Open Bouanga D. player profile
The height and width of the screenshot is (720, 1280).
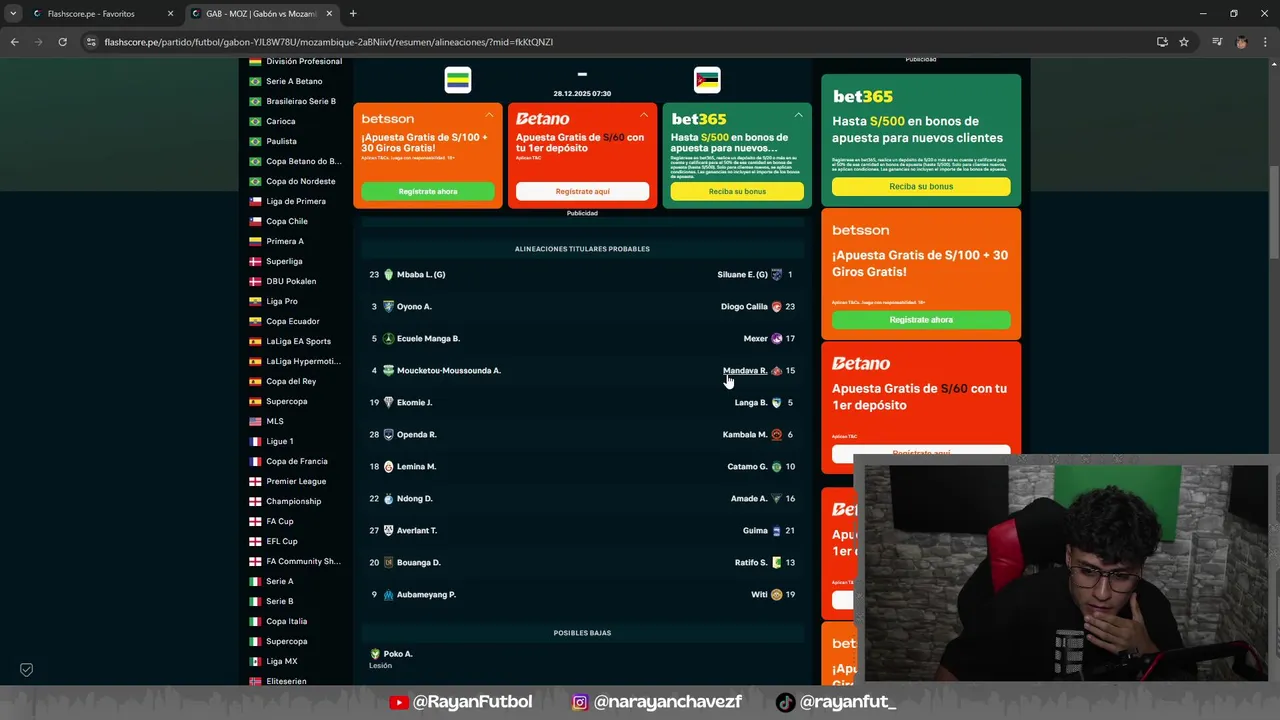click(419, 562)
